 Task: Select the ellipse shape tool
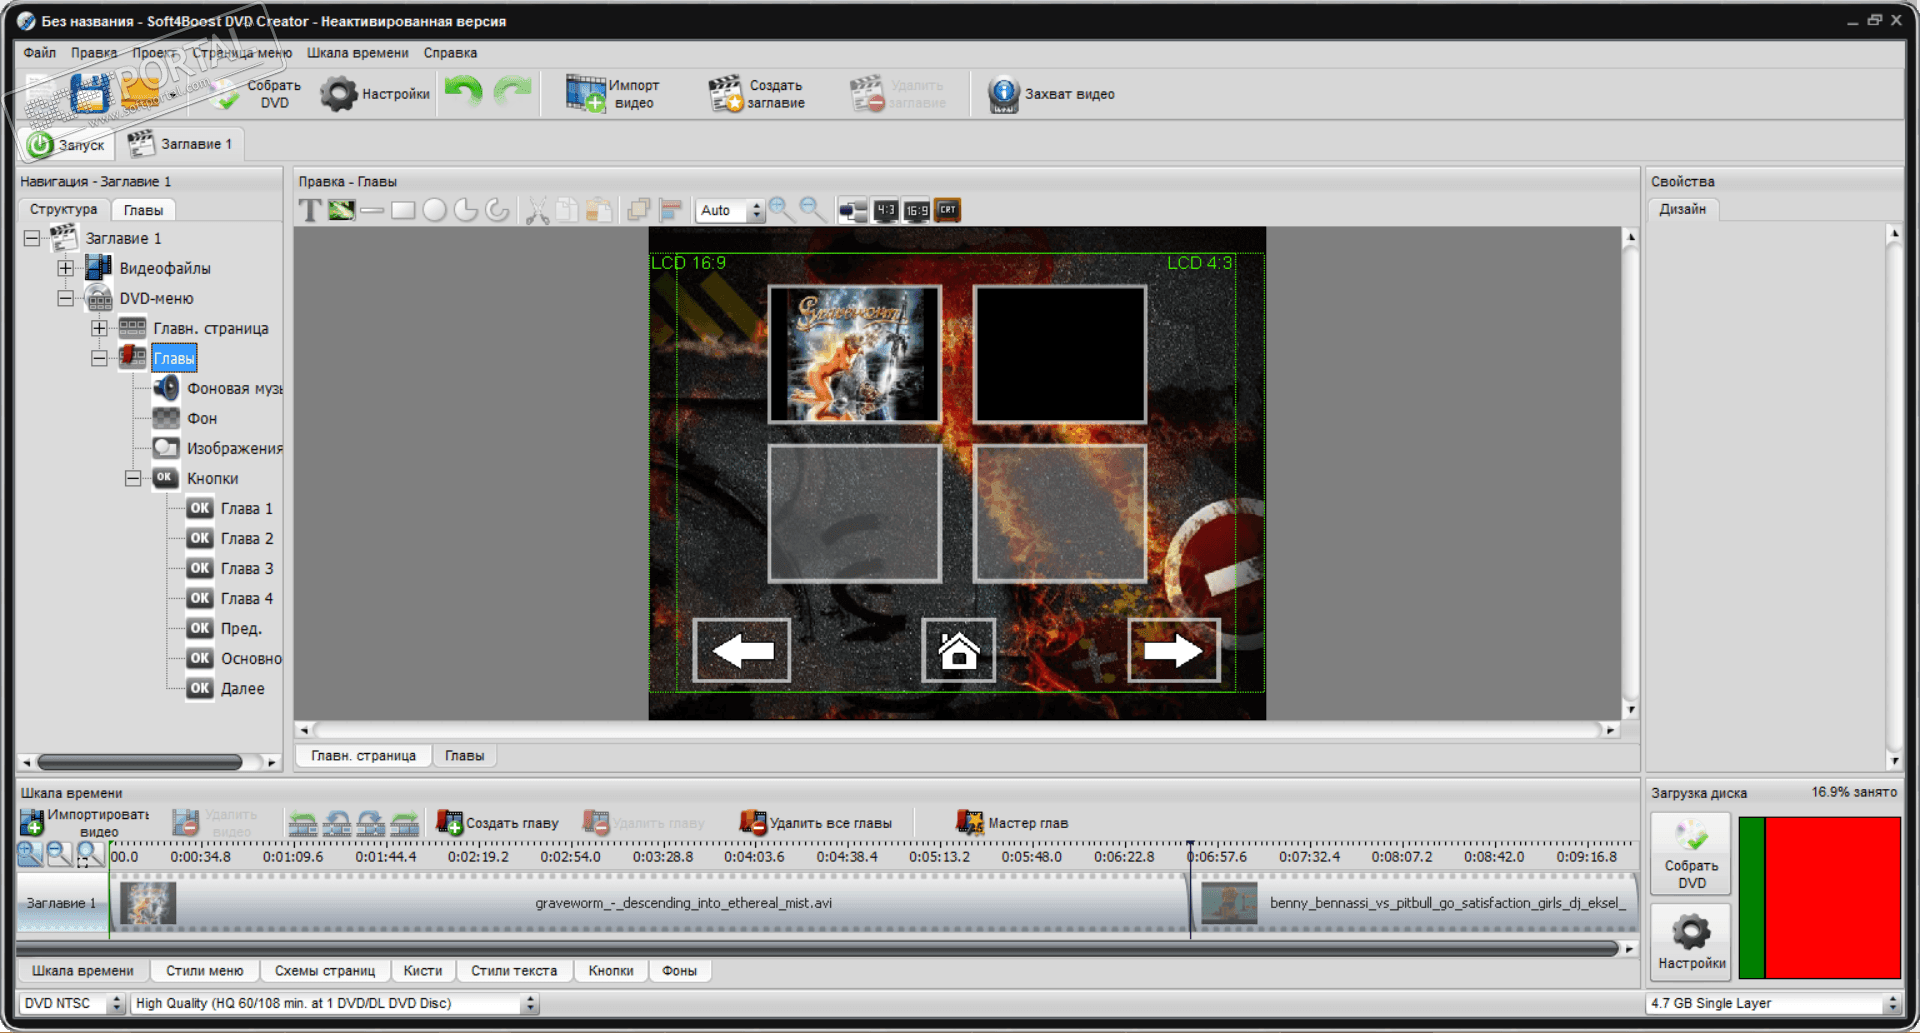434,211
